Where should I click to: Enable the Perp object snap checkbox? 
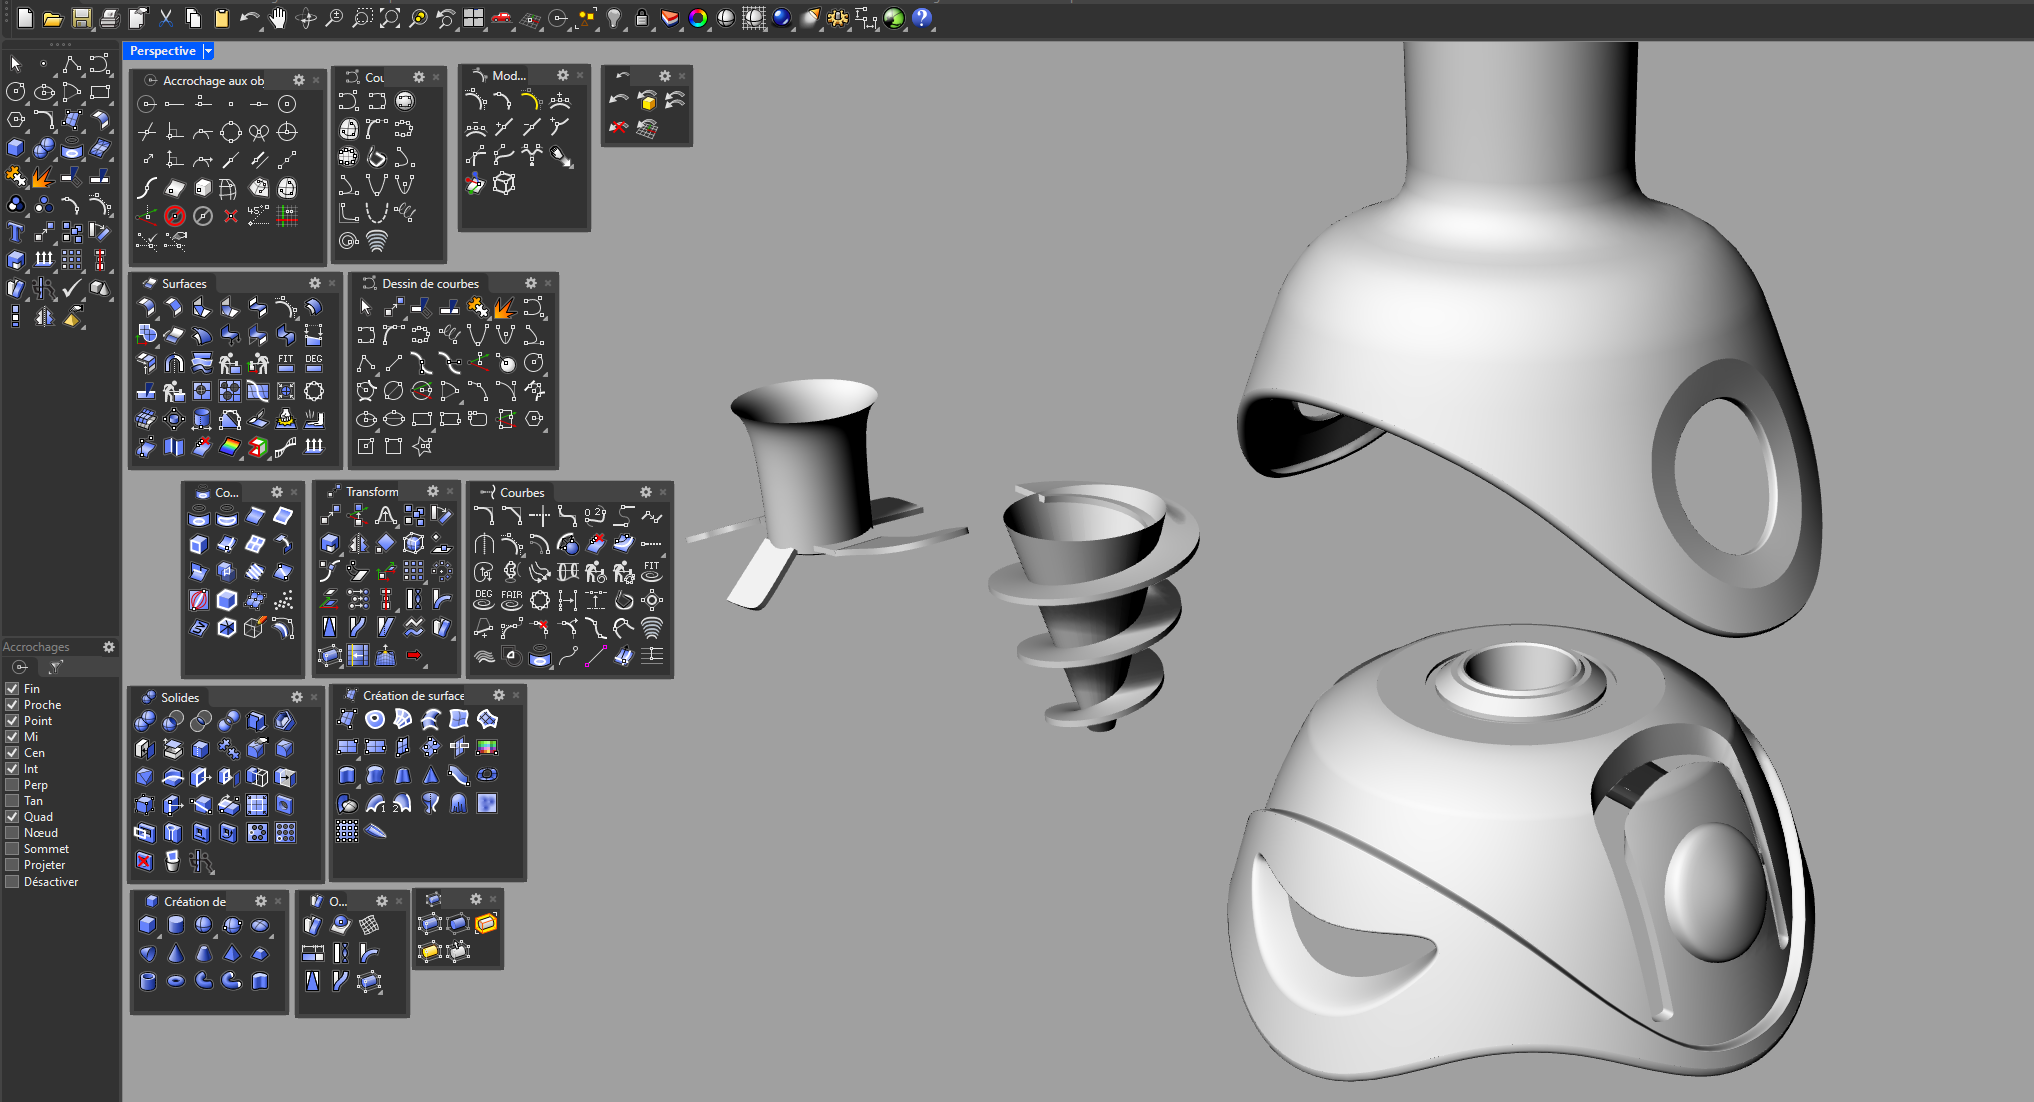(x=13, y=785)
